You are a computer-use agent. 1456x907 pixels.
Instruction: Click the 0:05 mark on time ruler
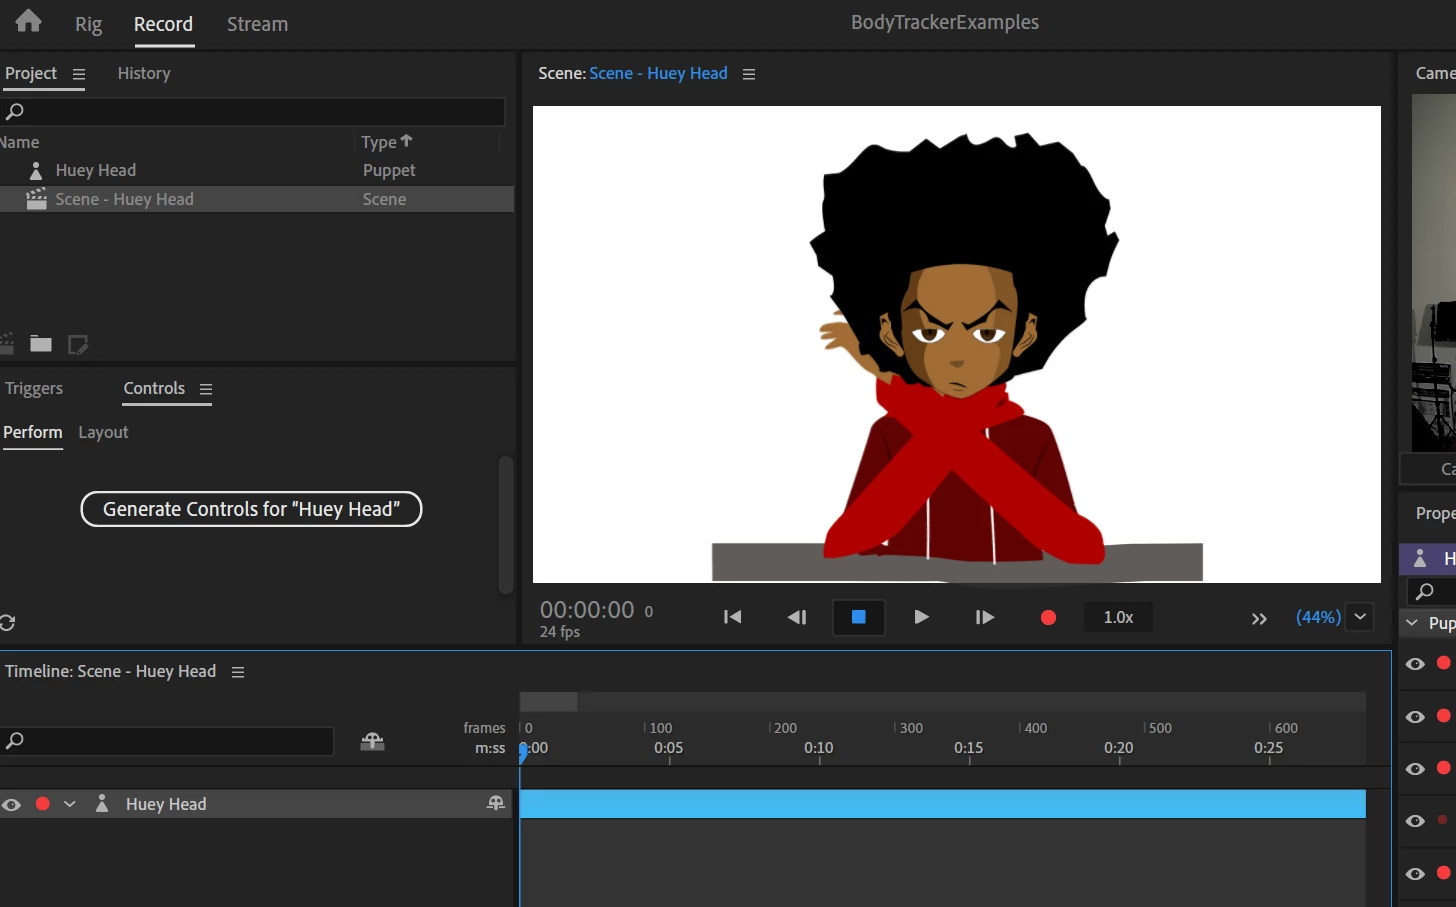click(669, 748)
